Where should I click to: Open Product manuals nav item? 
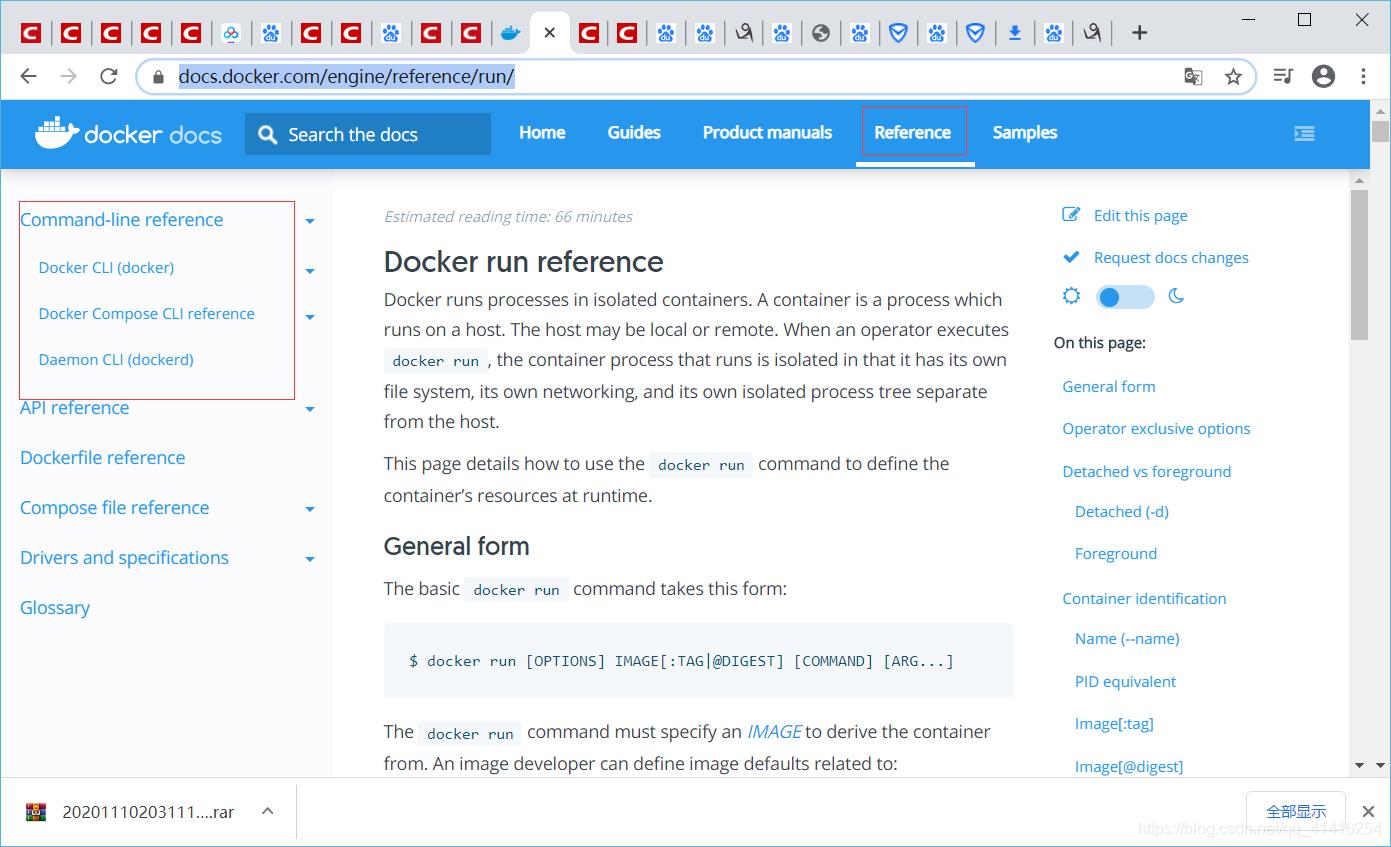click(767, 132)
